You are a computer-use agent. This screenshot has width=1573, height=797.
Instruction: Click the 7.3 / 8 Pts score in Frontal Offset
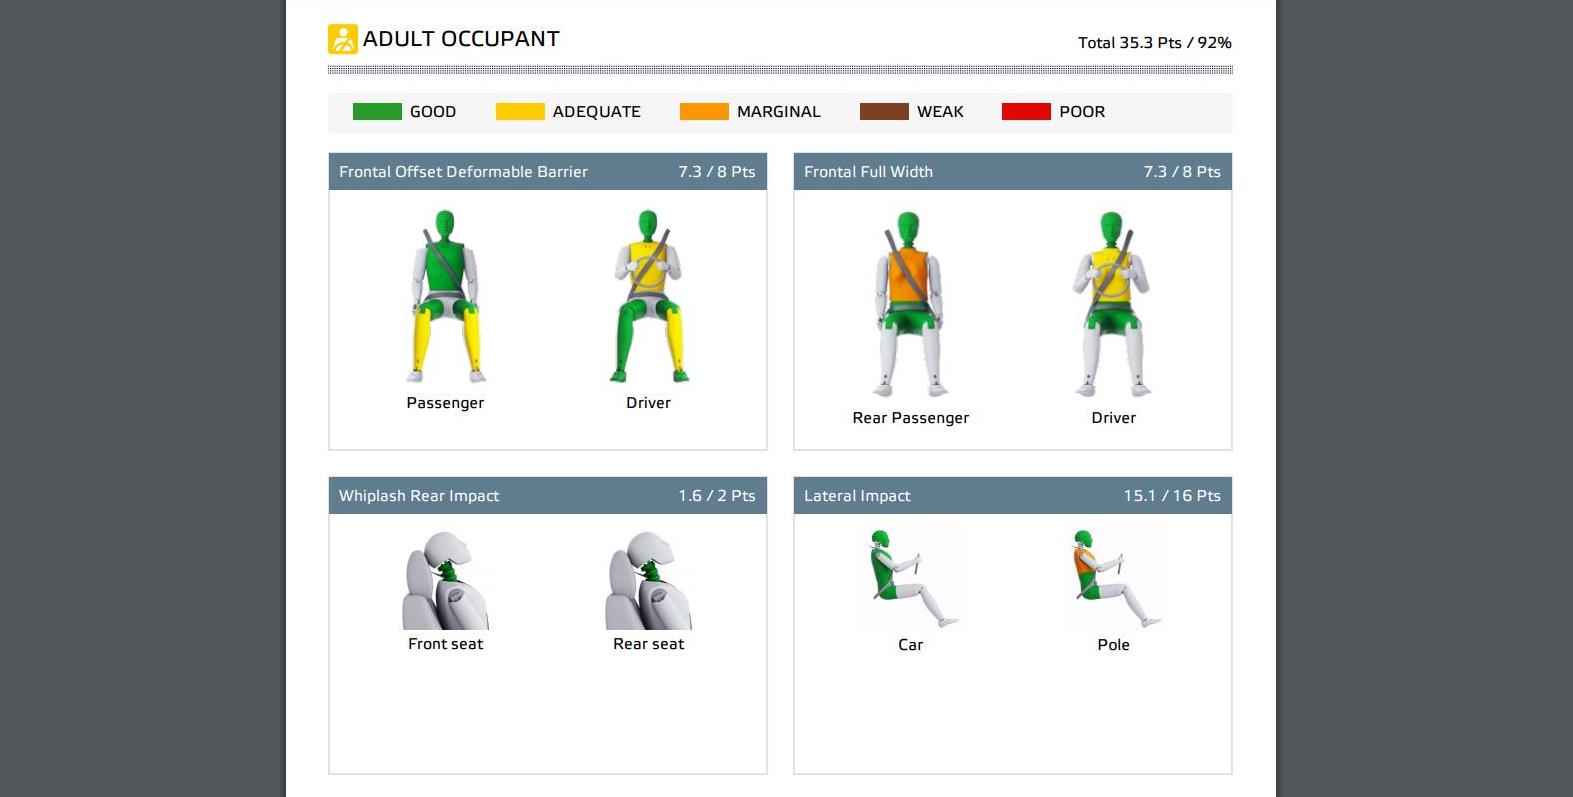click(717, 172)
